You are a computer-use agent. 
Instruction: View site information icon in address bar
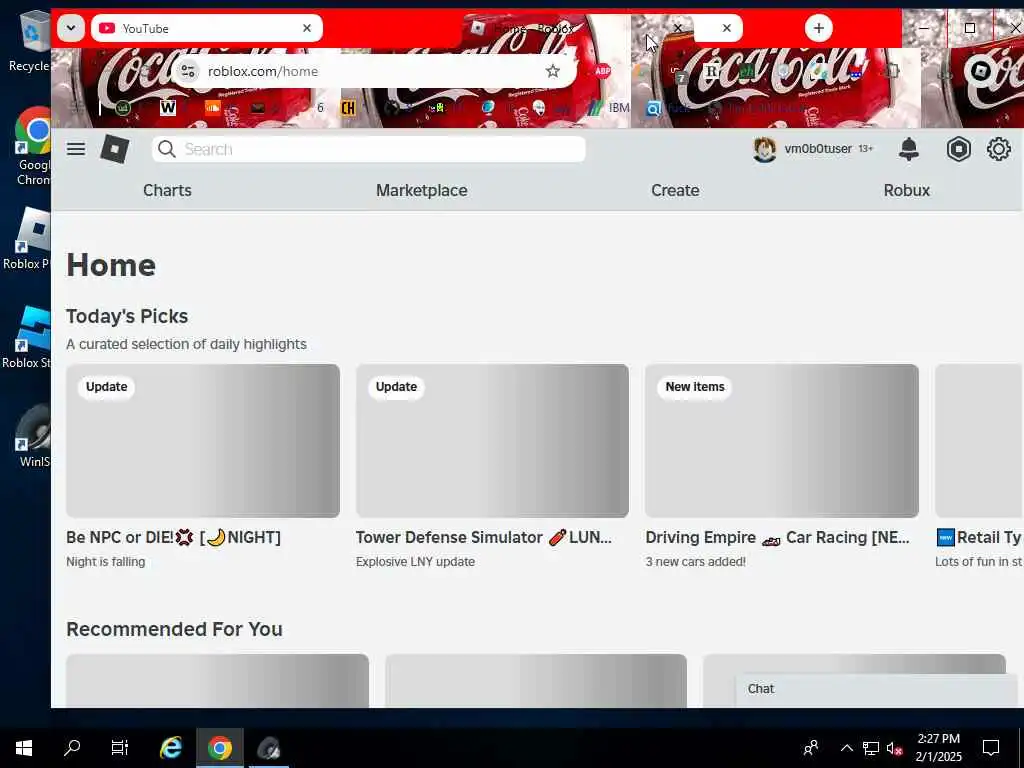tap(188, 71)
